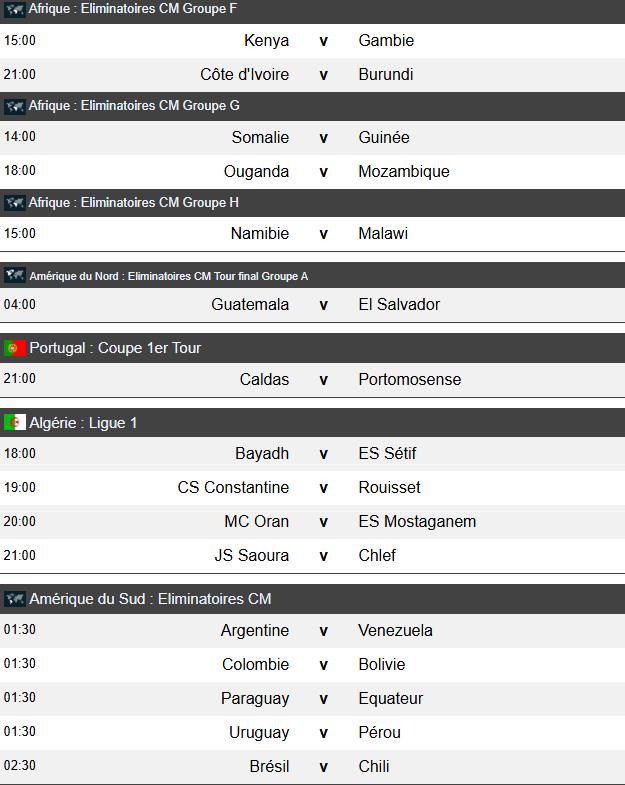Click the Côte d'Ivoire team name
The width and height of the screenshot is (625, 785).
point(244,75)
